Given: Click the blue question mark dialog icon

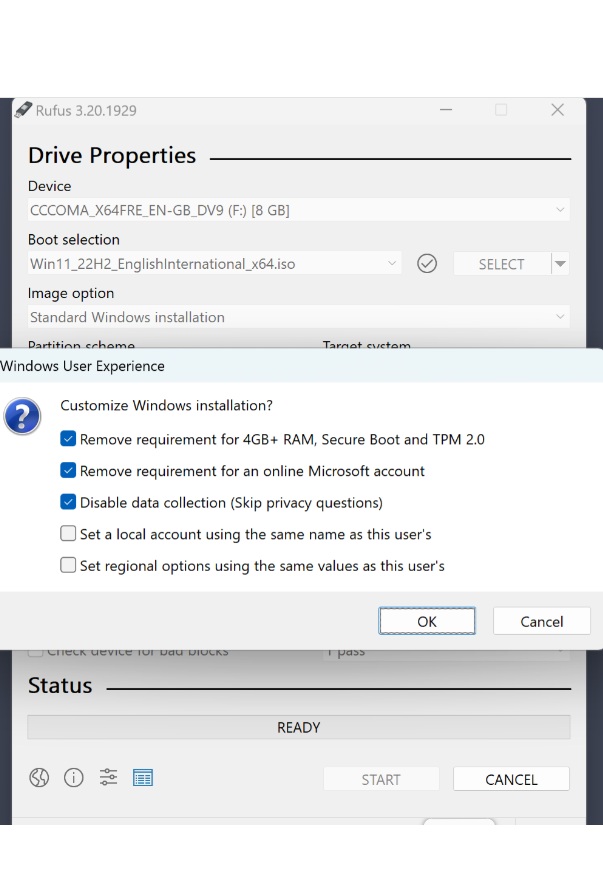Looking at the screenshot, I should (22, 416).
